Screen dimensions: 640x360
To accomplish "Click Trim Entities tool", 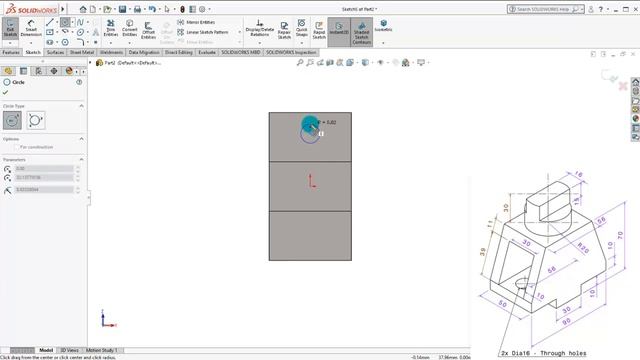I will tap(111, 28).
